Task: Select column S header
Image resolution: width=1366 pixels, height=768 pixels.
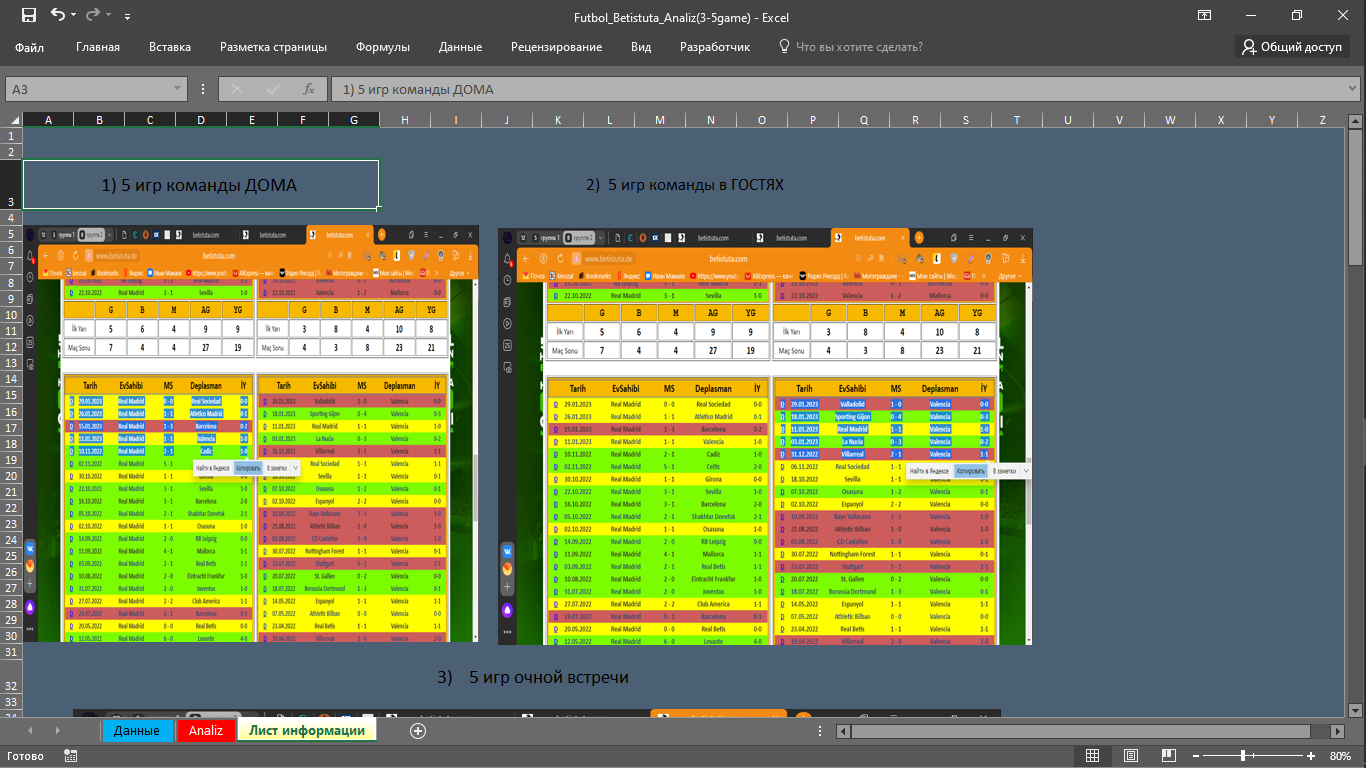Action: [x=966, y=120]
